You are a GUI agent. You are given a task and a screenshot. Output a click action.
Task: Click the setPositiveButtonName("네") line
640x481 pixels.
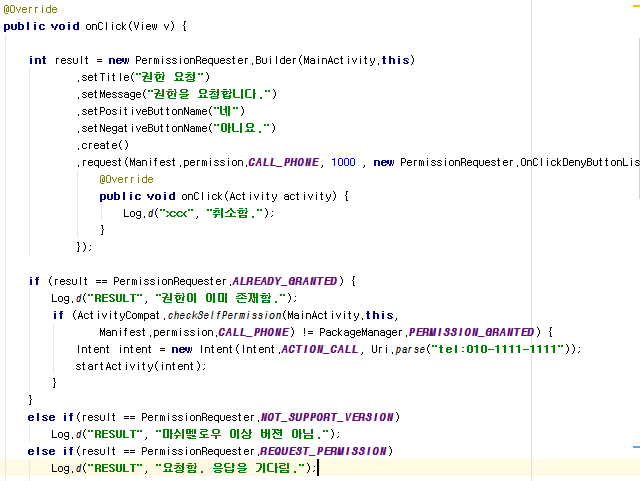pyautogui.click(x=160, y=111)
